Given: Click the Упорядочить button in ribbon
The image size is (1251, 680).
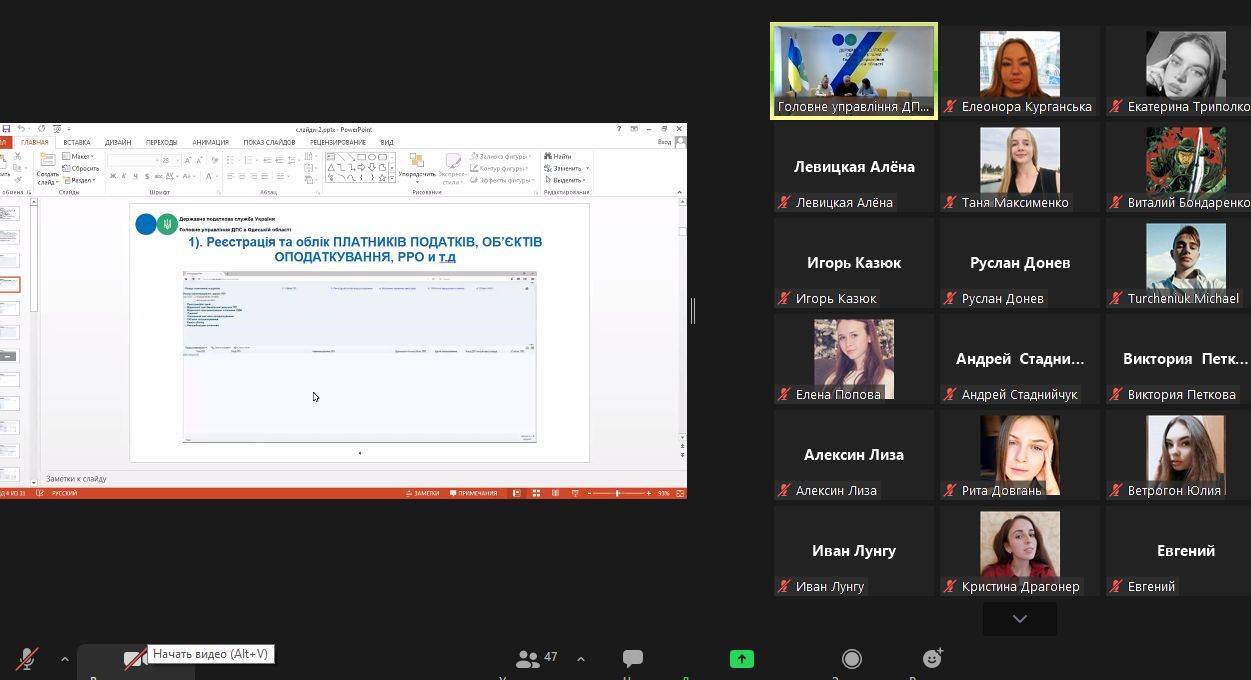Looking at the screenshot, I should click(416, 166).
